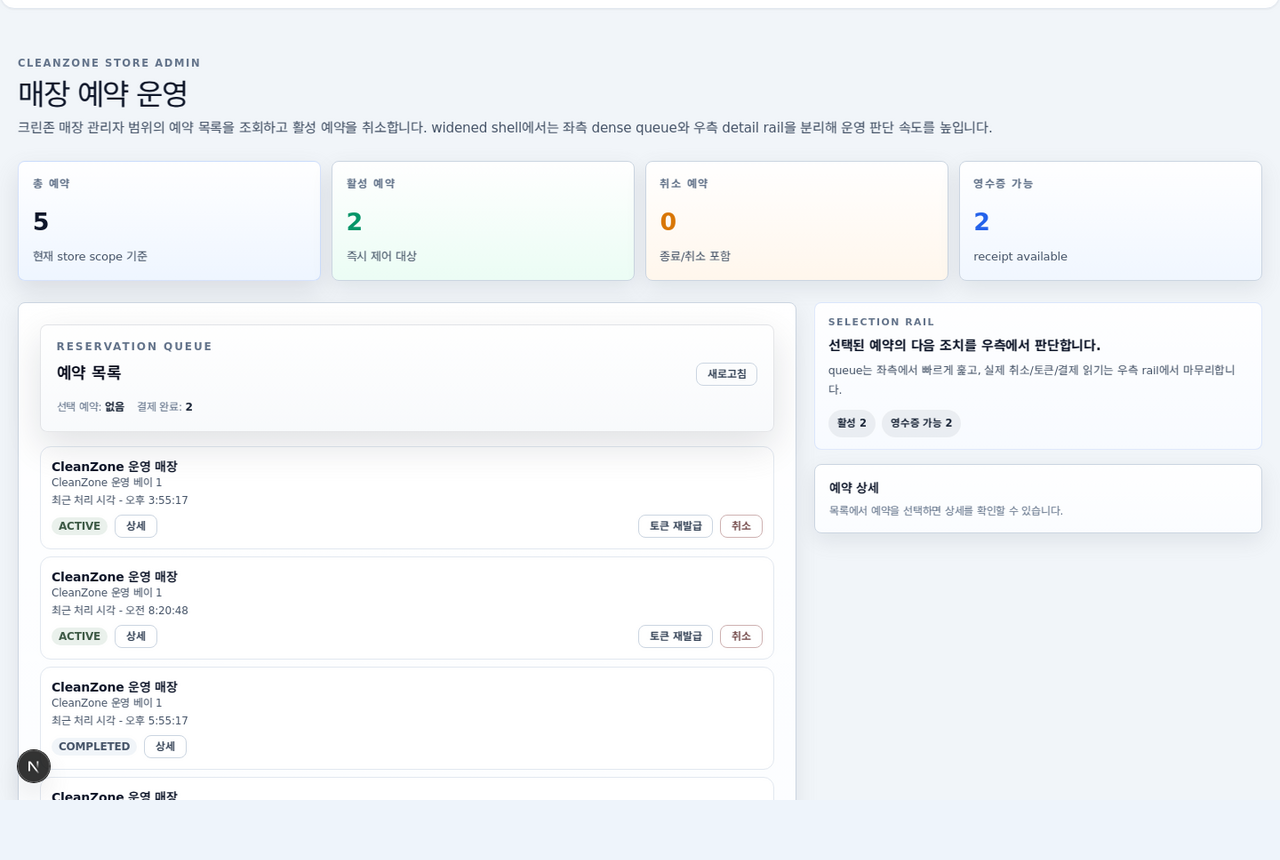Screen dimensions: 1280x860
Task: Click 선택된 예약의 다음 조치를 우측에서 판단합니다 heading
Action: 965,345
